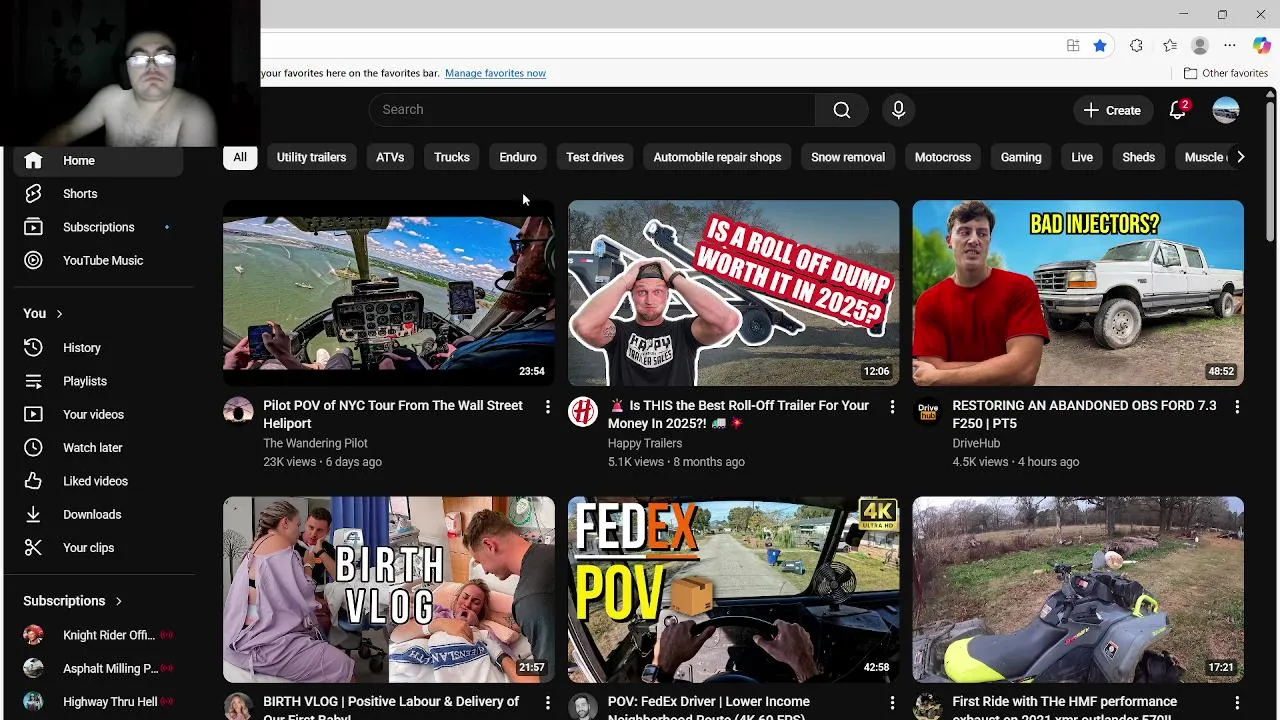
Task: Open options for Roll-Off Trailer video
Action: 892,407
